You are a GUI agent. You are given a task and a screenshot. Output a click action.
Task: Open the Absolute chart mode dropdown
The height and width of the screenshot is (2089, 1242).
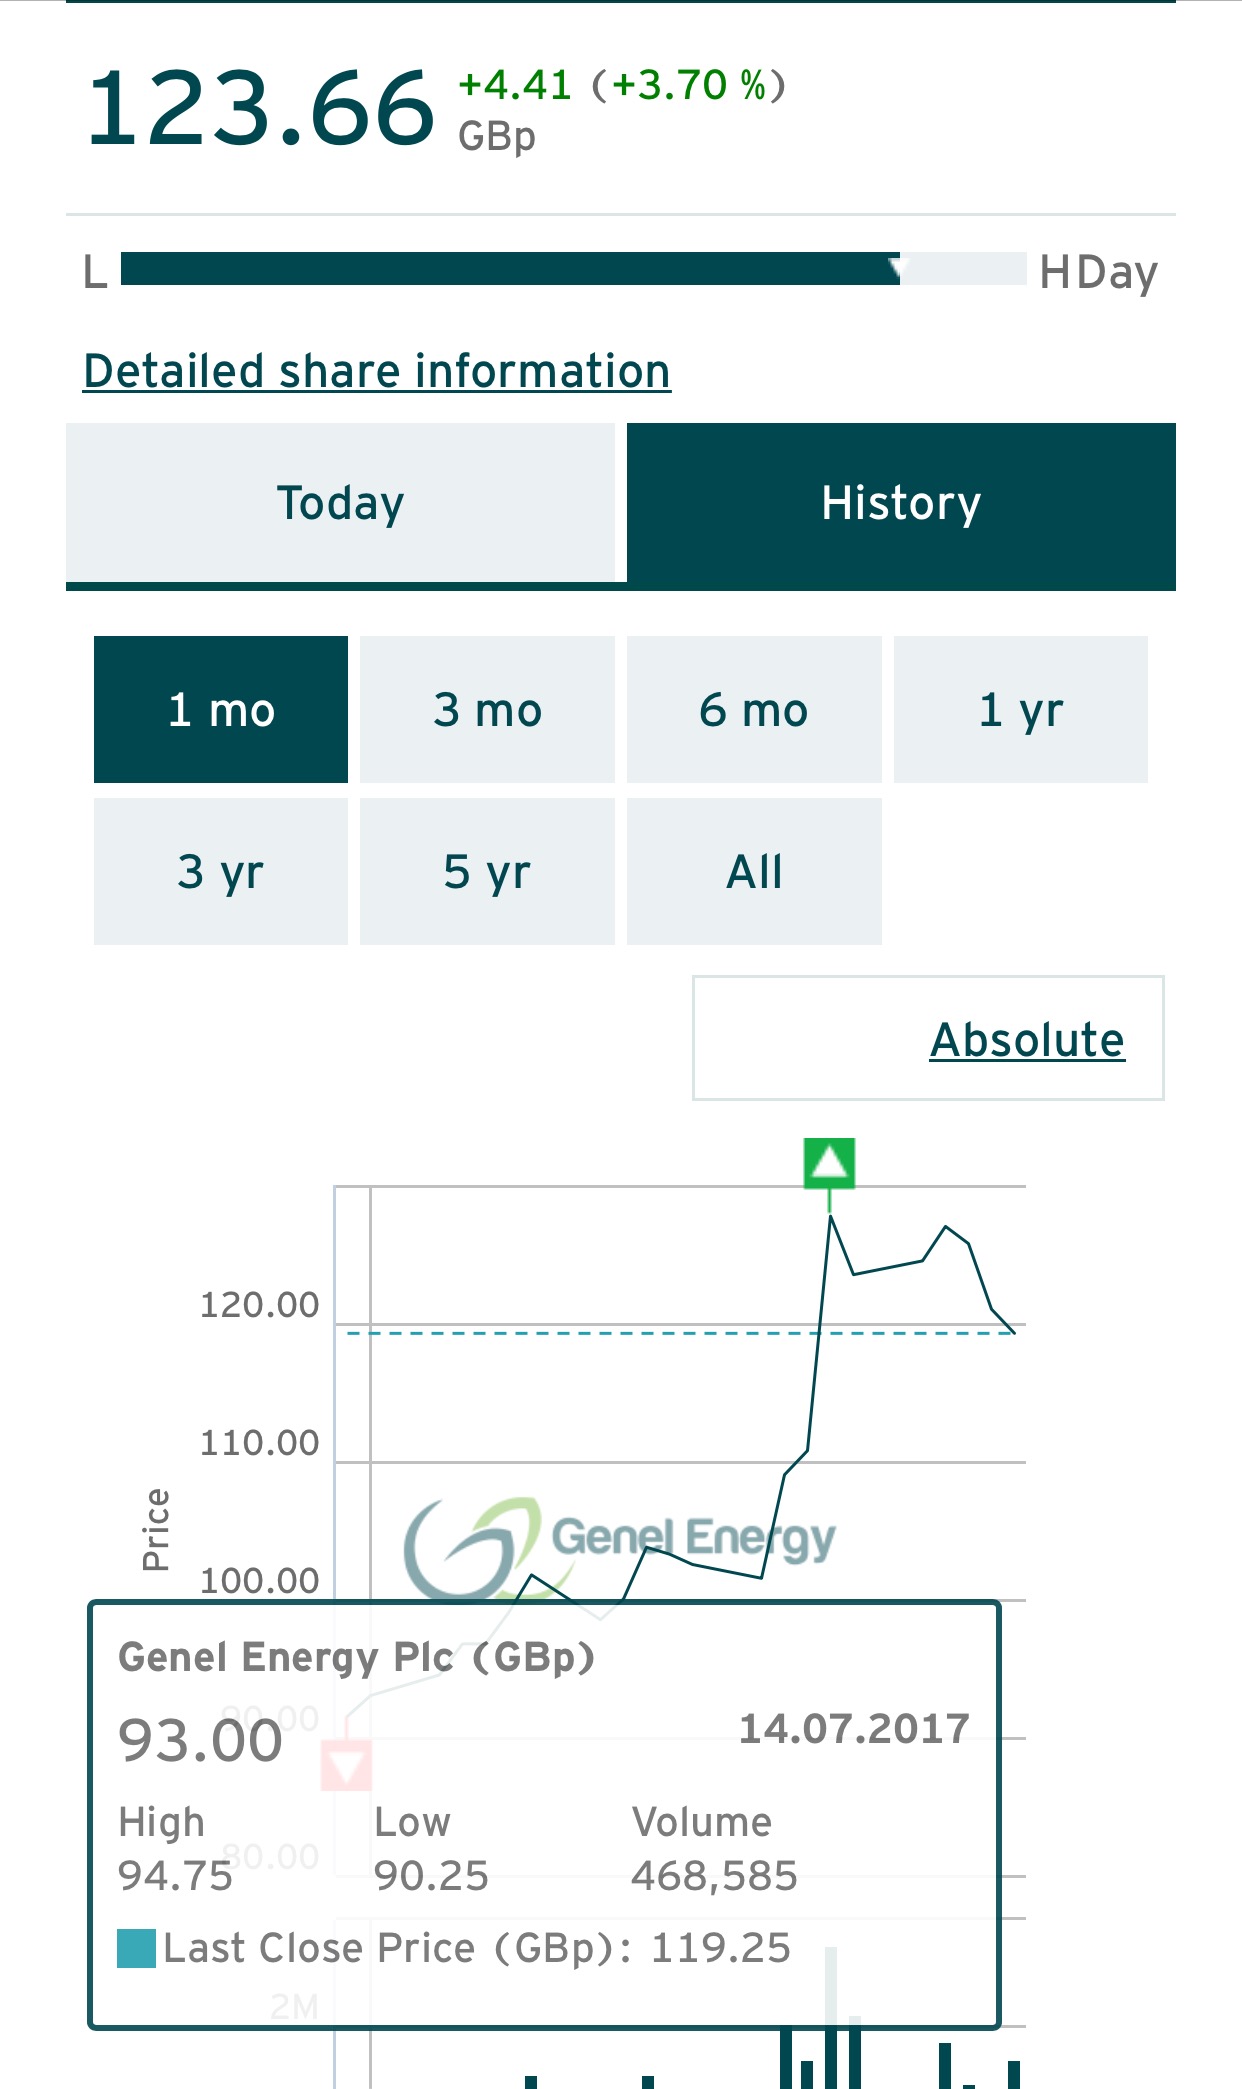pos(928,1038)
